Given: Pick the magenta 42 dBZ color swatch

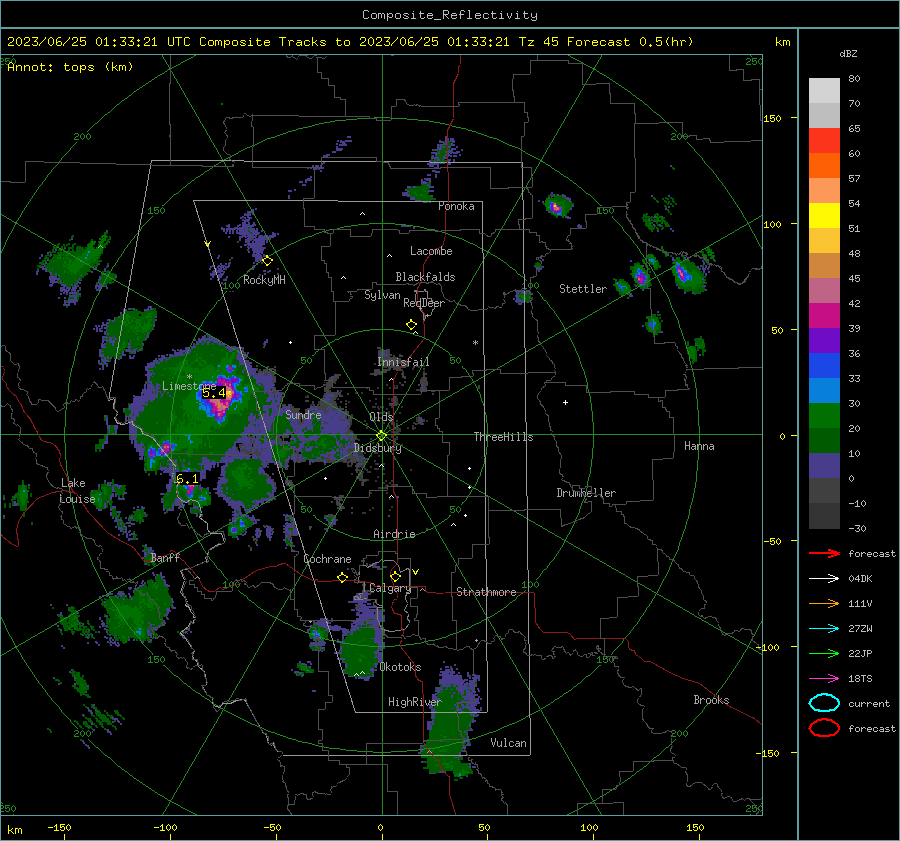Looking at the screenshot, I should click(824, 315).
